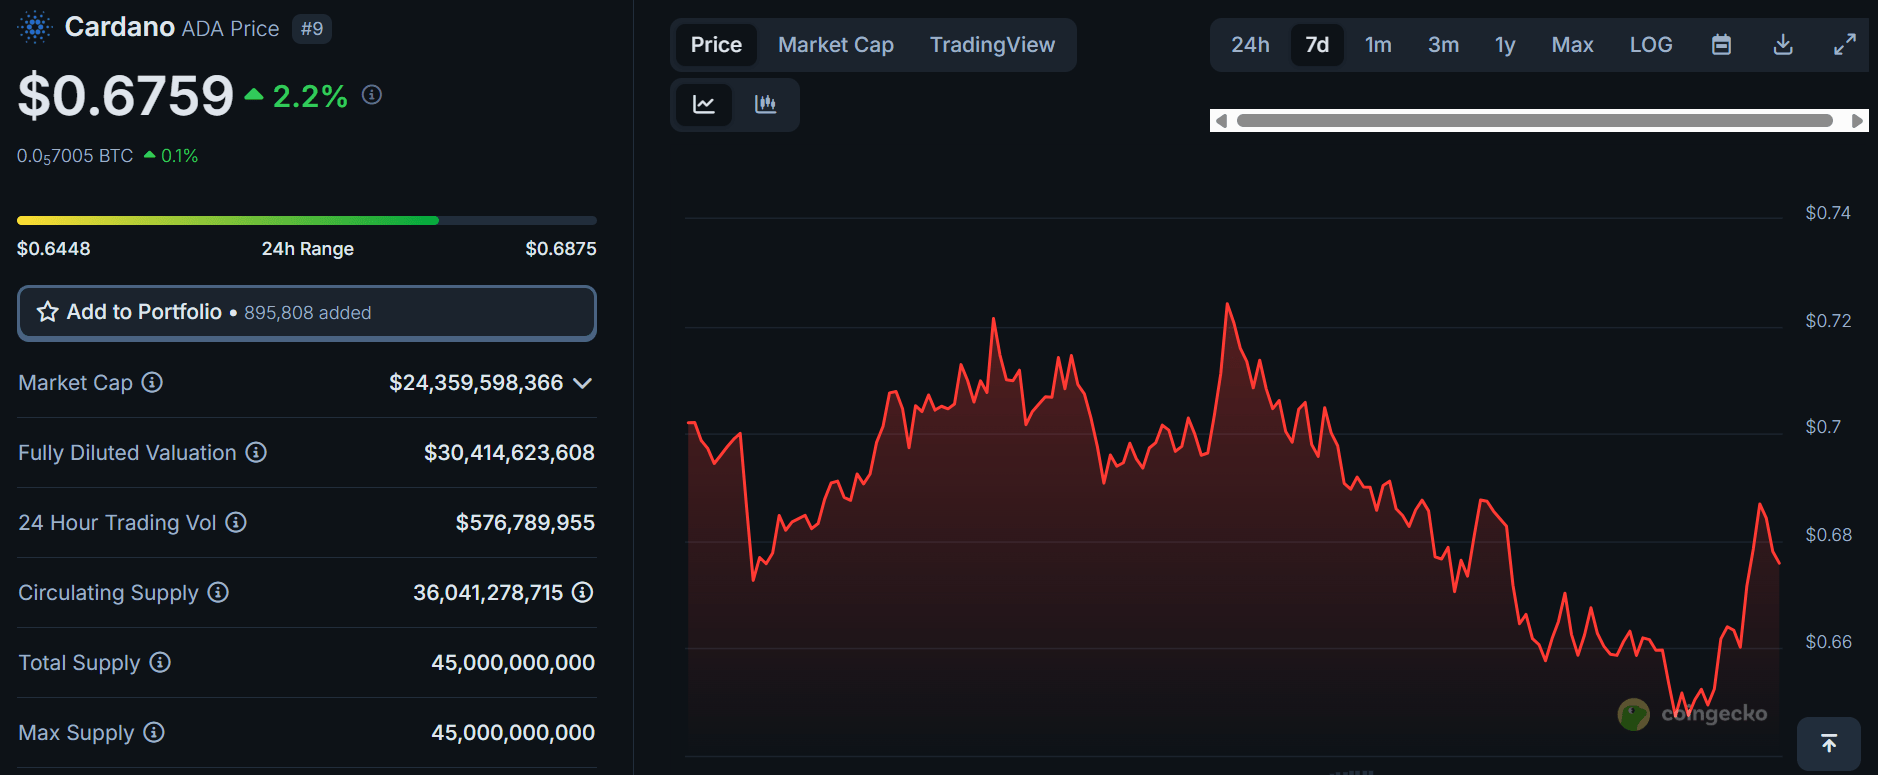This screenshot has width=1878, height=775.
Task: Click Add to Portfolio button
Action: 307,313
